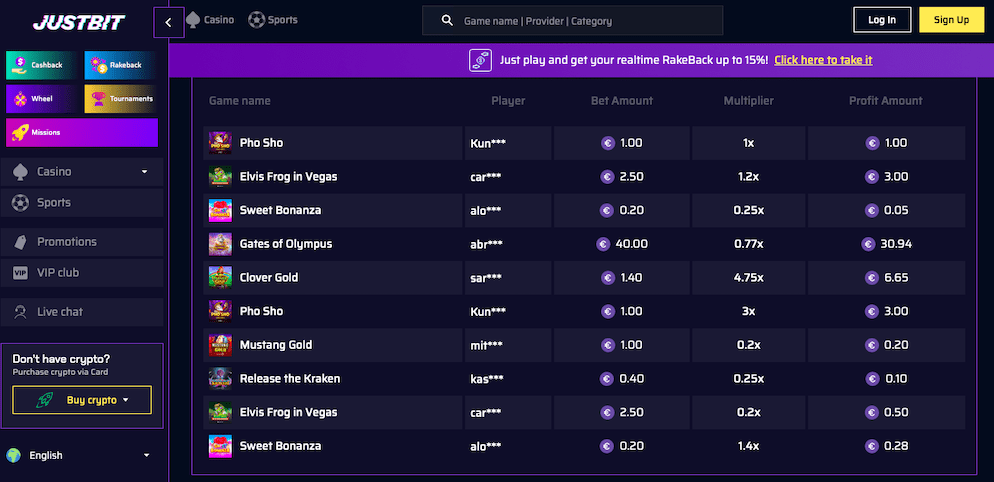Open the Missions rocket tile
The height and width of the screenshot is (482, 994).
pyautogui.click(x=82, y=133)
